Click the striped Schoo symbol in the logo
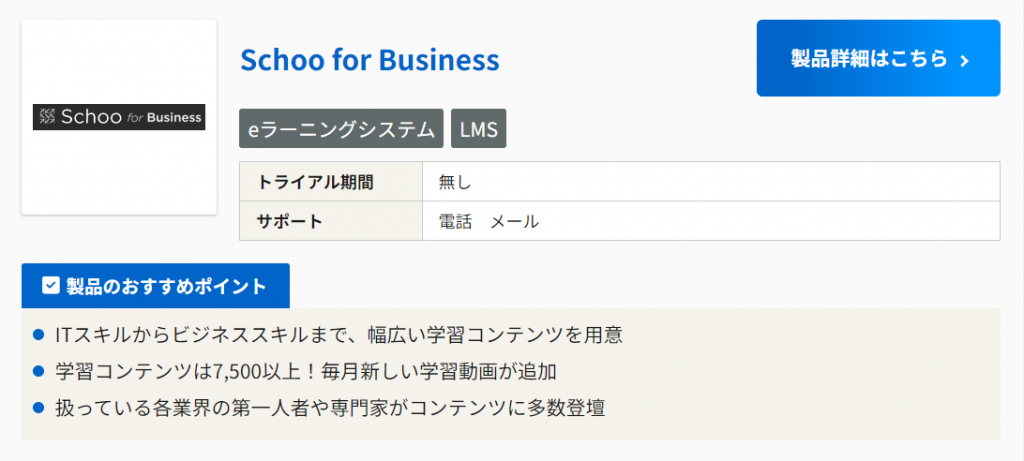This screenshot has height=461, width=1024. [x=46, y=117]
